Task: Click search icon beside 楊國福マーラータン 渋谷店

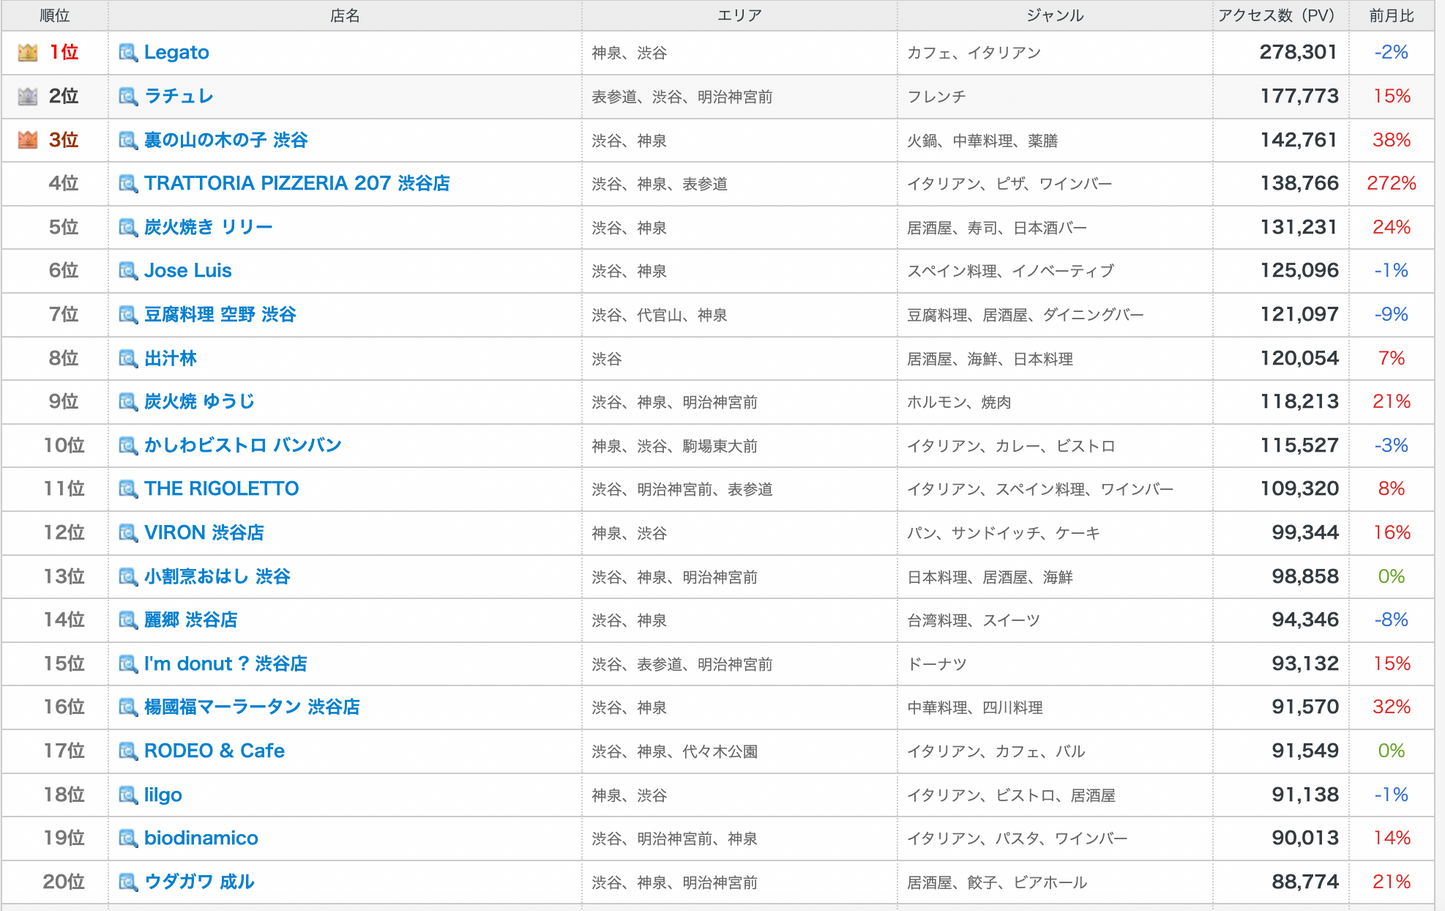Action: click(x=128, y=707)
